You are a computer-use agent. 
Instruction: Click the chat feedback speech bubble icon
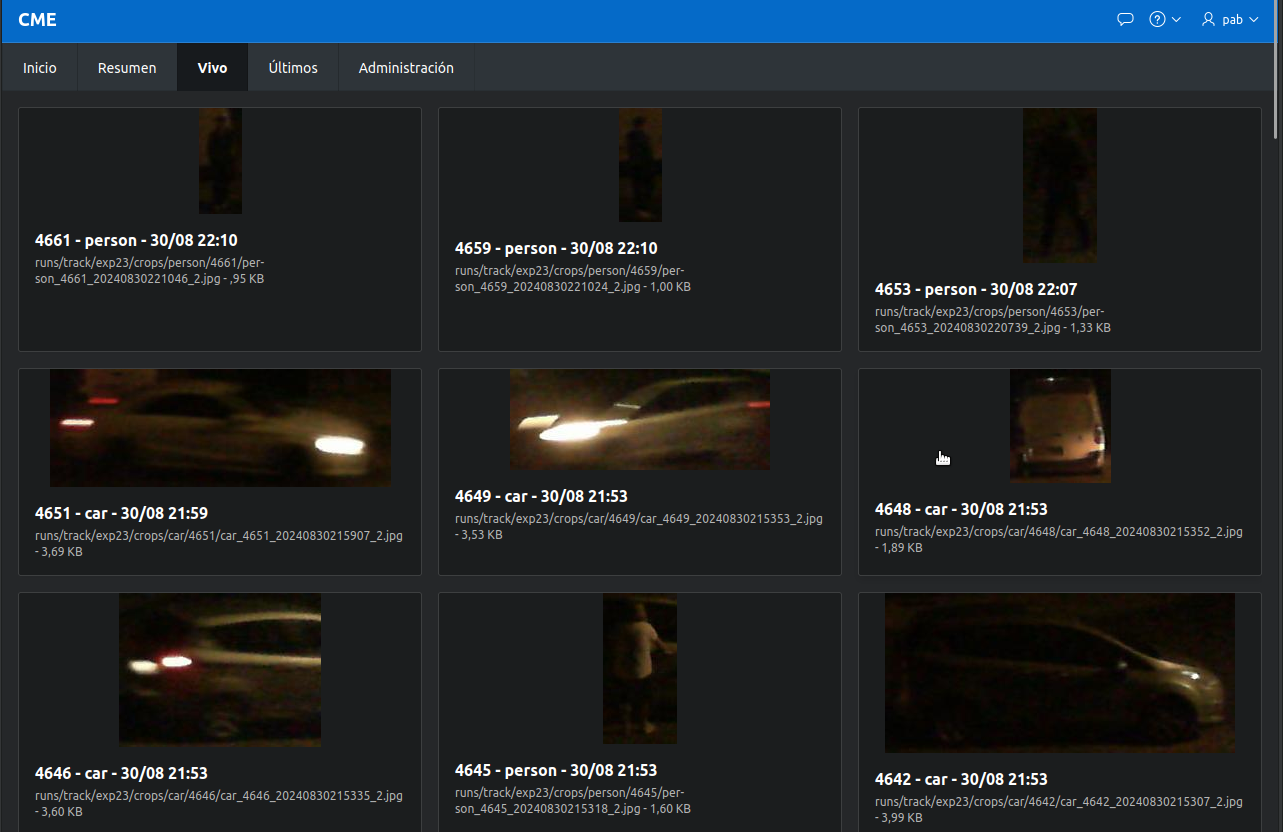pyautogui.click(x=1125, y=19)
